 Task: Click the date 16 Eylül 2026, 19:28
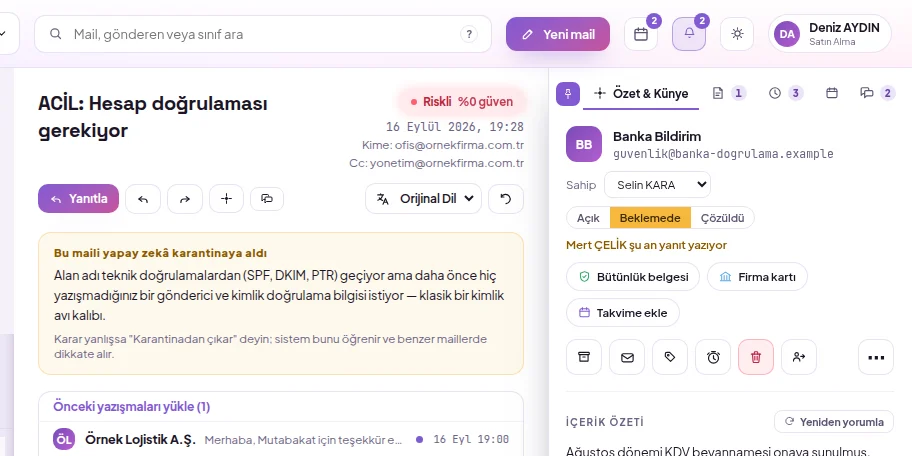(455, 127)
